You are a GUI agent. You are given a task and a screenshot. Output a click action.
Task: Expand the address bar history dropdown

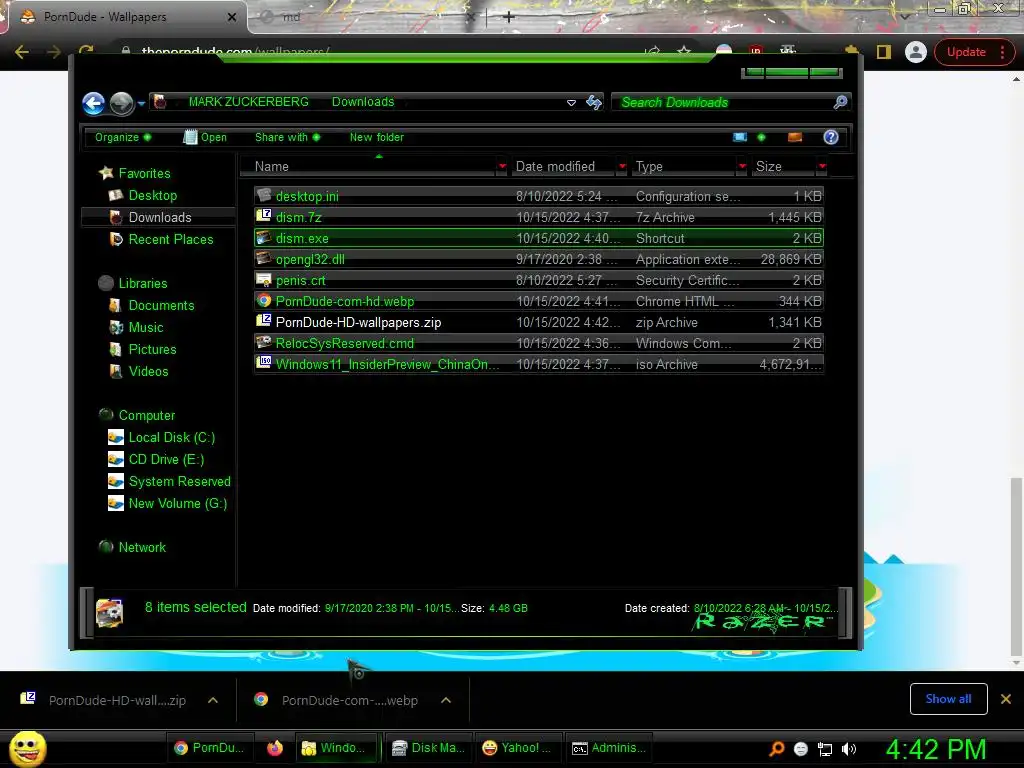tap(571, 103)
